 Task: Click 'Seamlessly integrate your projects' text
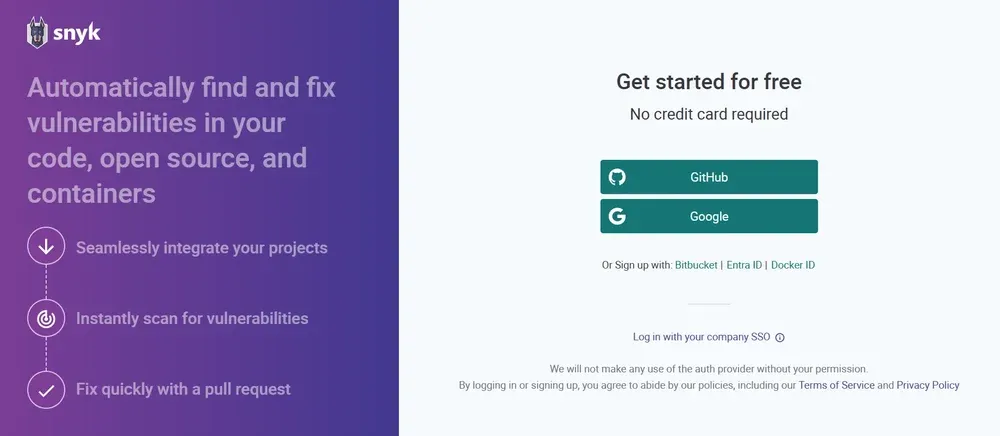[202, 247]
